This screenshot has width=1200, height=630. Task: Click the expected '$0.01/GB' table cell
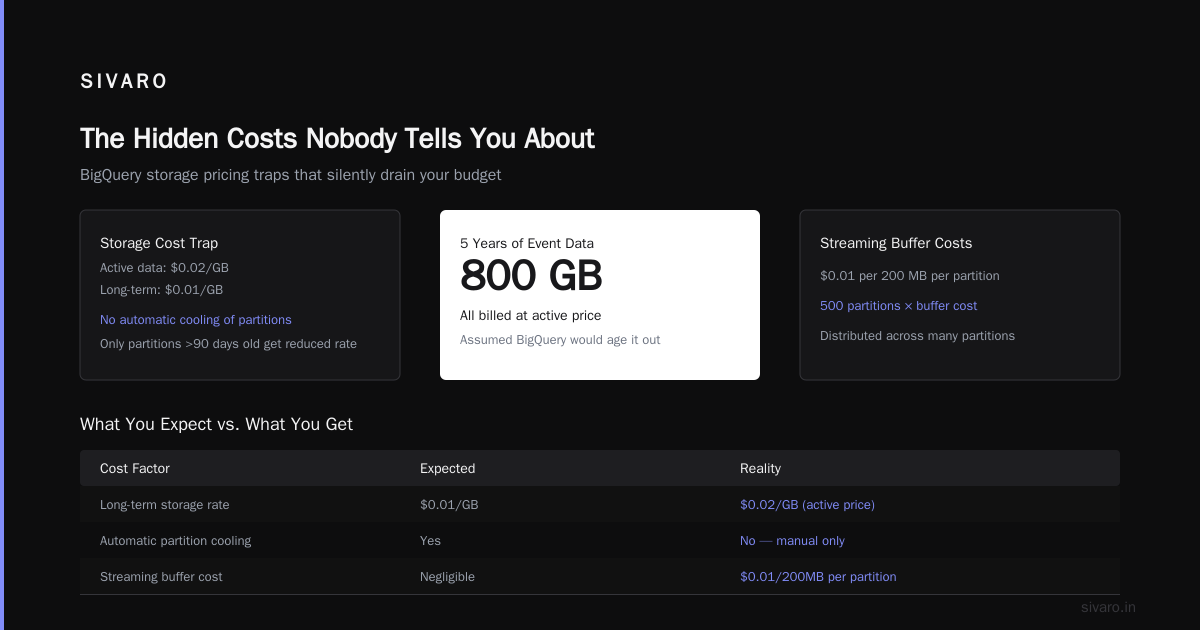(x=449, y=505)
